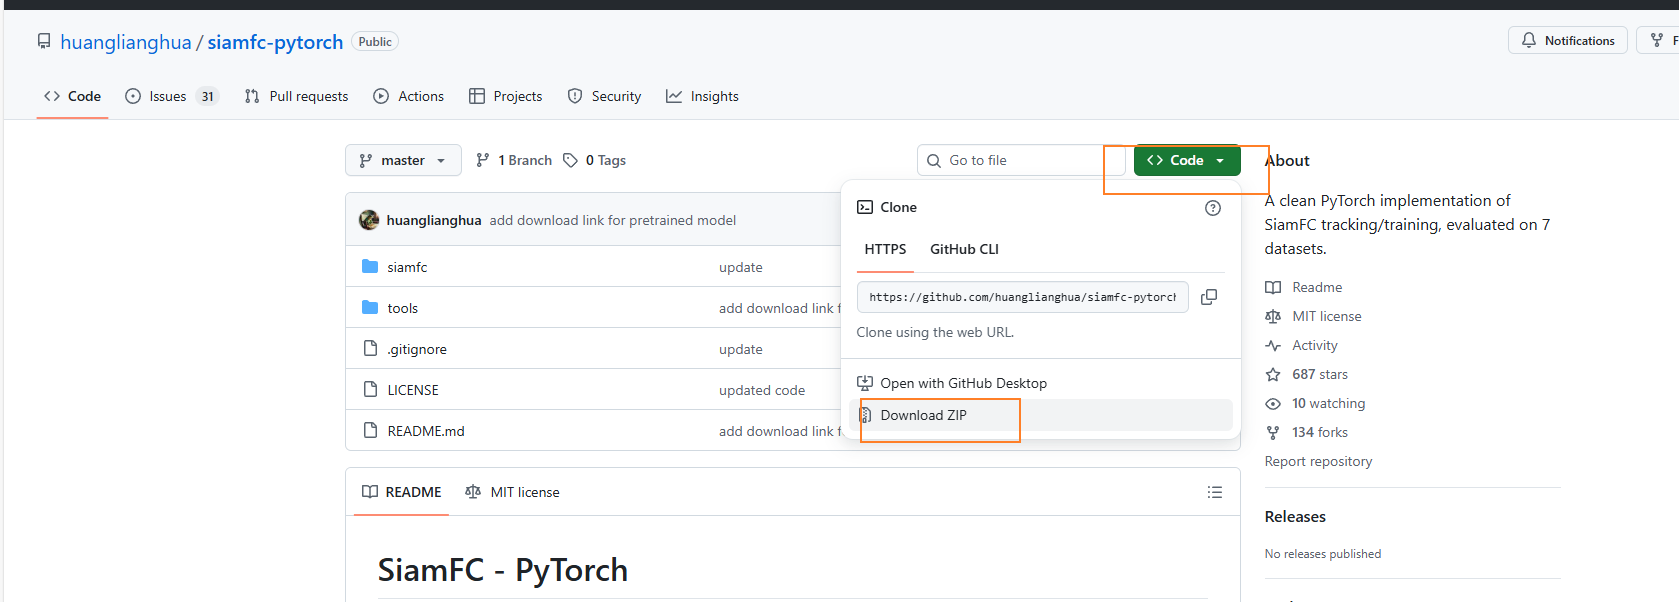Copy the clone URL to clipboard
The height and width of the screenshot is (602, 1679).
1209,297
